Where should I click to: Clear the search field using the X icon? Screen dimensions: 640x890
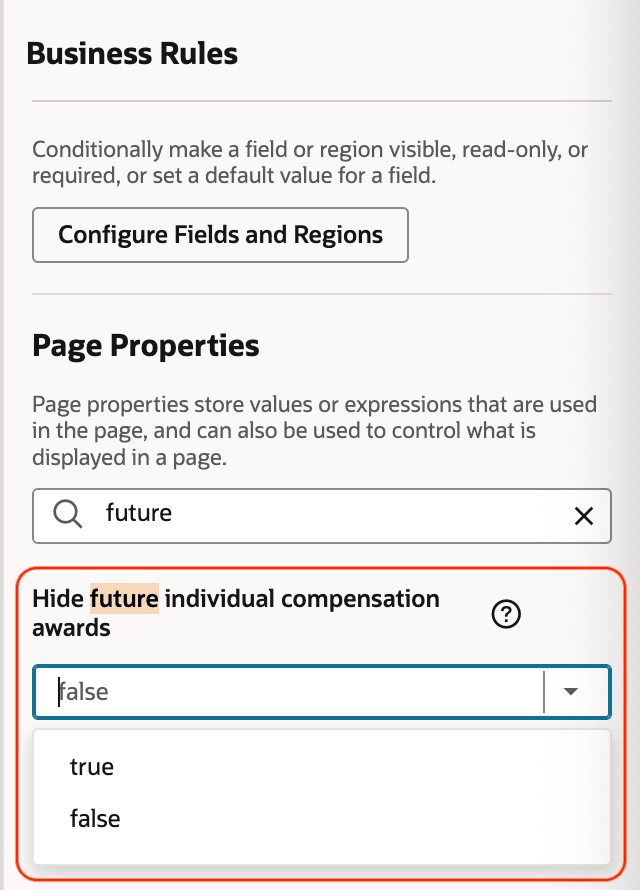(583, 516)
